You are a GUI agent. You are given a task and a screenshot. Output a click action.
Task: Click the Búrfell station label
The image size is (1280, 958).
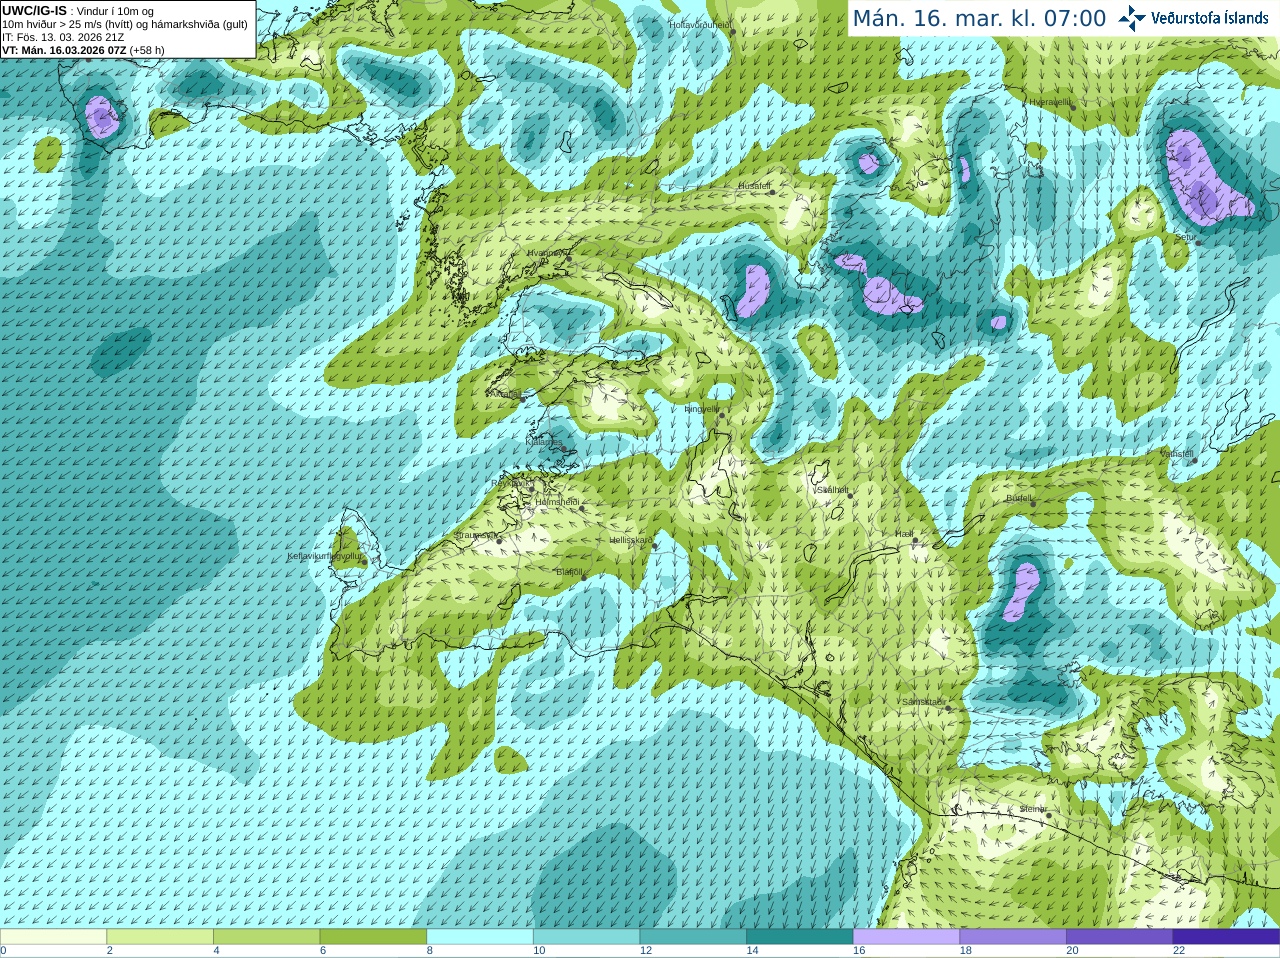1019,498
